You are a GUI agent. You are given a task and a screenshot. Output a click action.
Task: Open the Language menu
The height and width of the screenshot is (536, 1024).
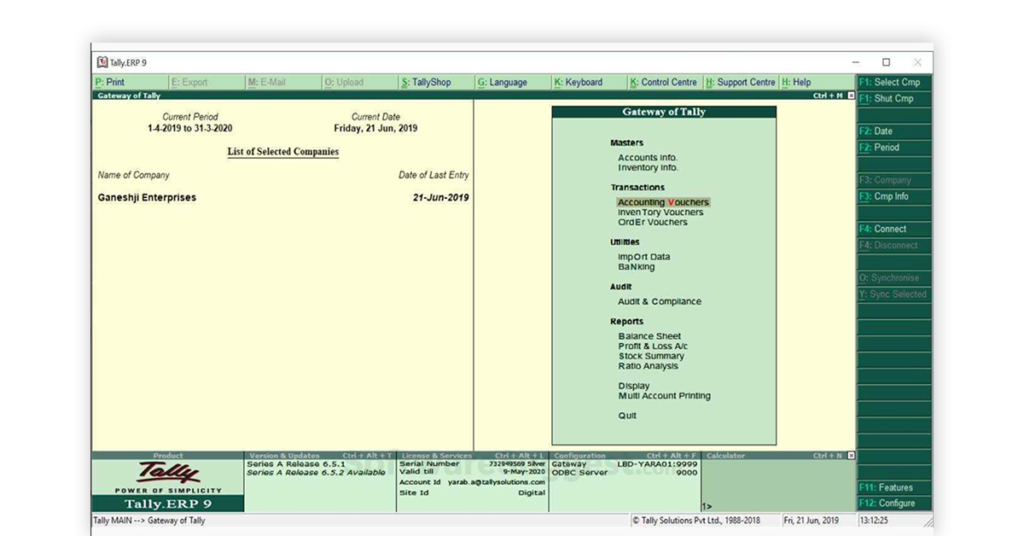click(x=512, y=82)
